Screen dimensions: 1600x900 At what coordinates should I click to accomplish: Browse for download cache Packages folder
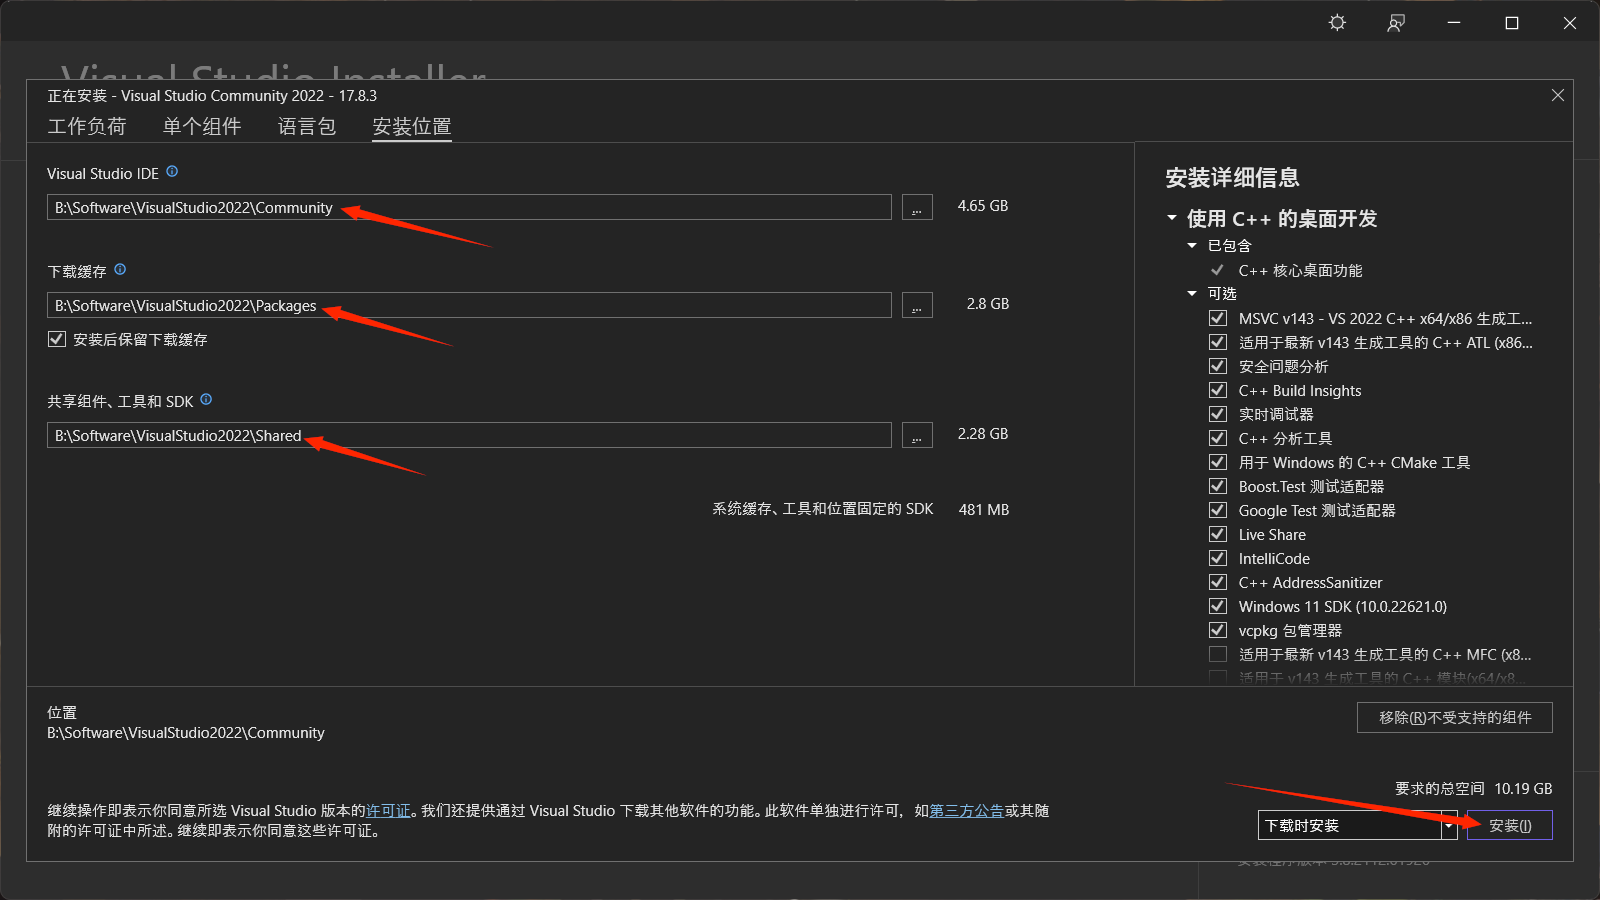pyautogui.click(x=917, y=305)
